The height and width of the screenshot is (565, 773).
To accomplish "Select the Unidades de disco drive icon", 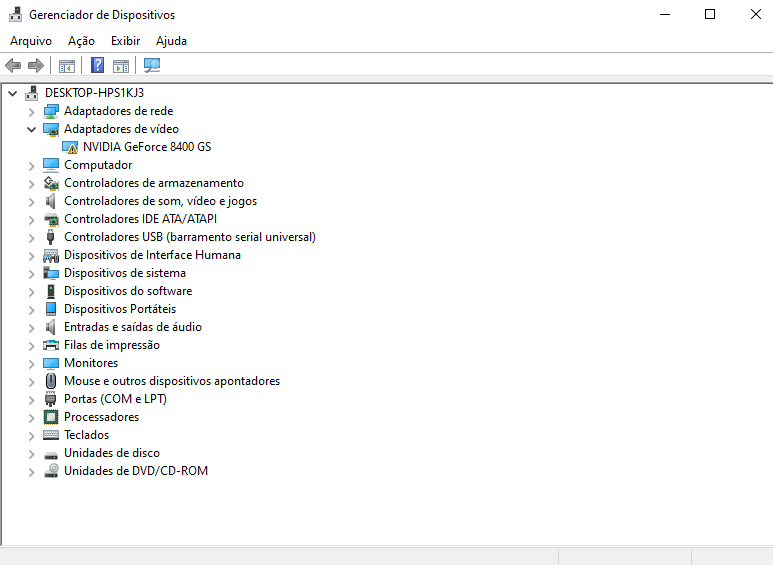I will (x=51, y=455).
